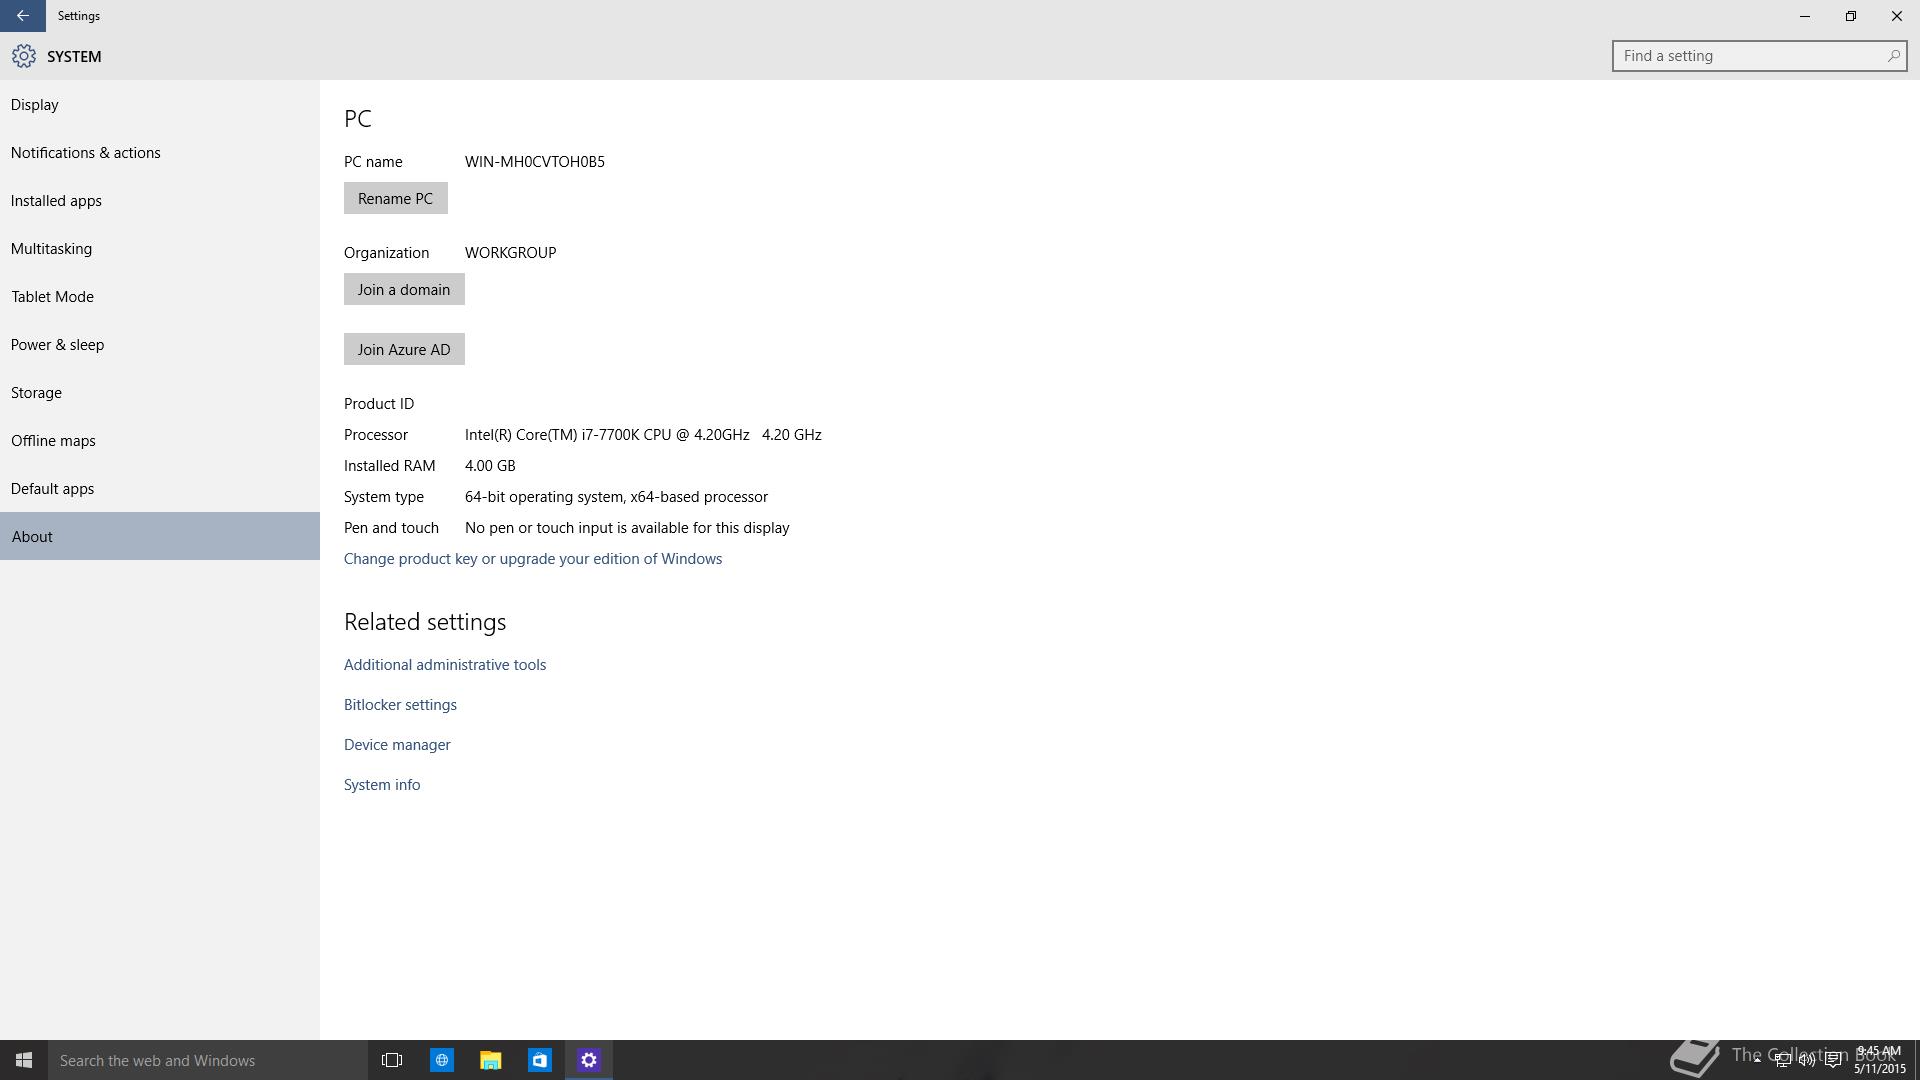1920x1080 pixels.
Task: Minimize the Settings window
Action: [1805, 16]
